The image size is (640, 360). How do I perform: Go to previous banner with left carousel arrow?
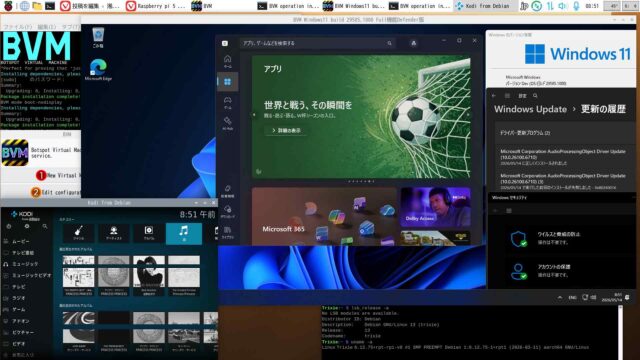[254, 115]
